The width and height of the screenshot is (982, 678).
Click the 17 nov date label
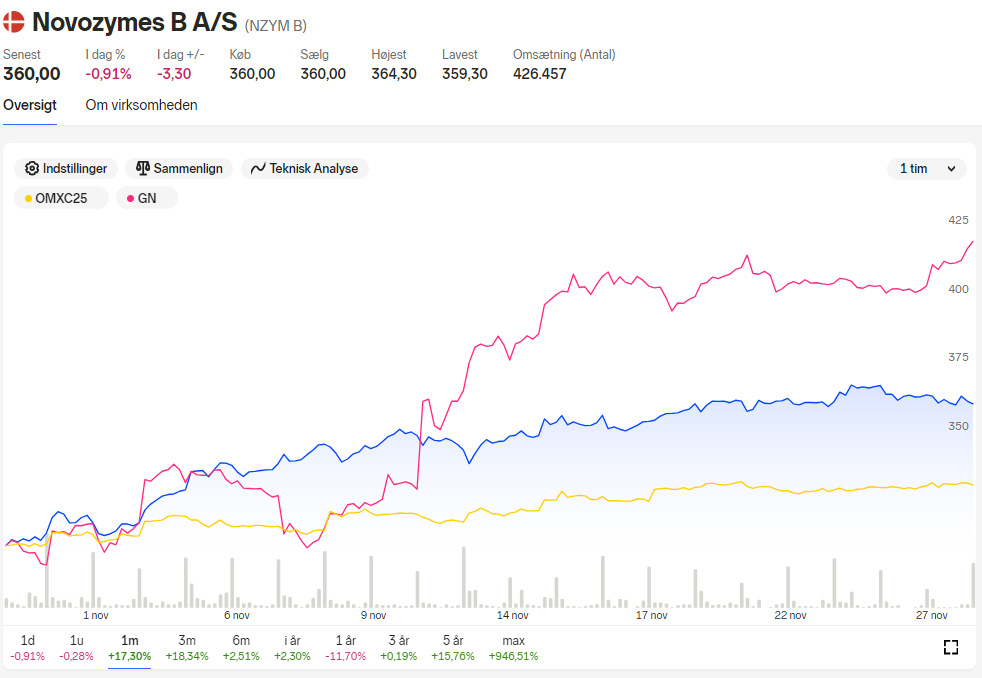coord(651,615)
